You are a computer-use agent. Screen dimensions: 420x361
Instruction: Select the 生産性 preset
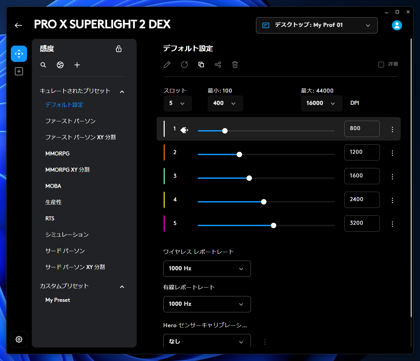(x=53, y=202)
